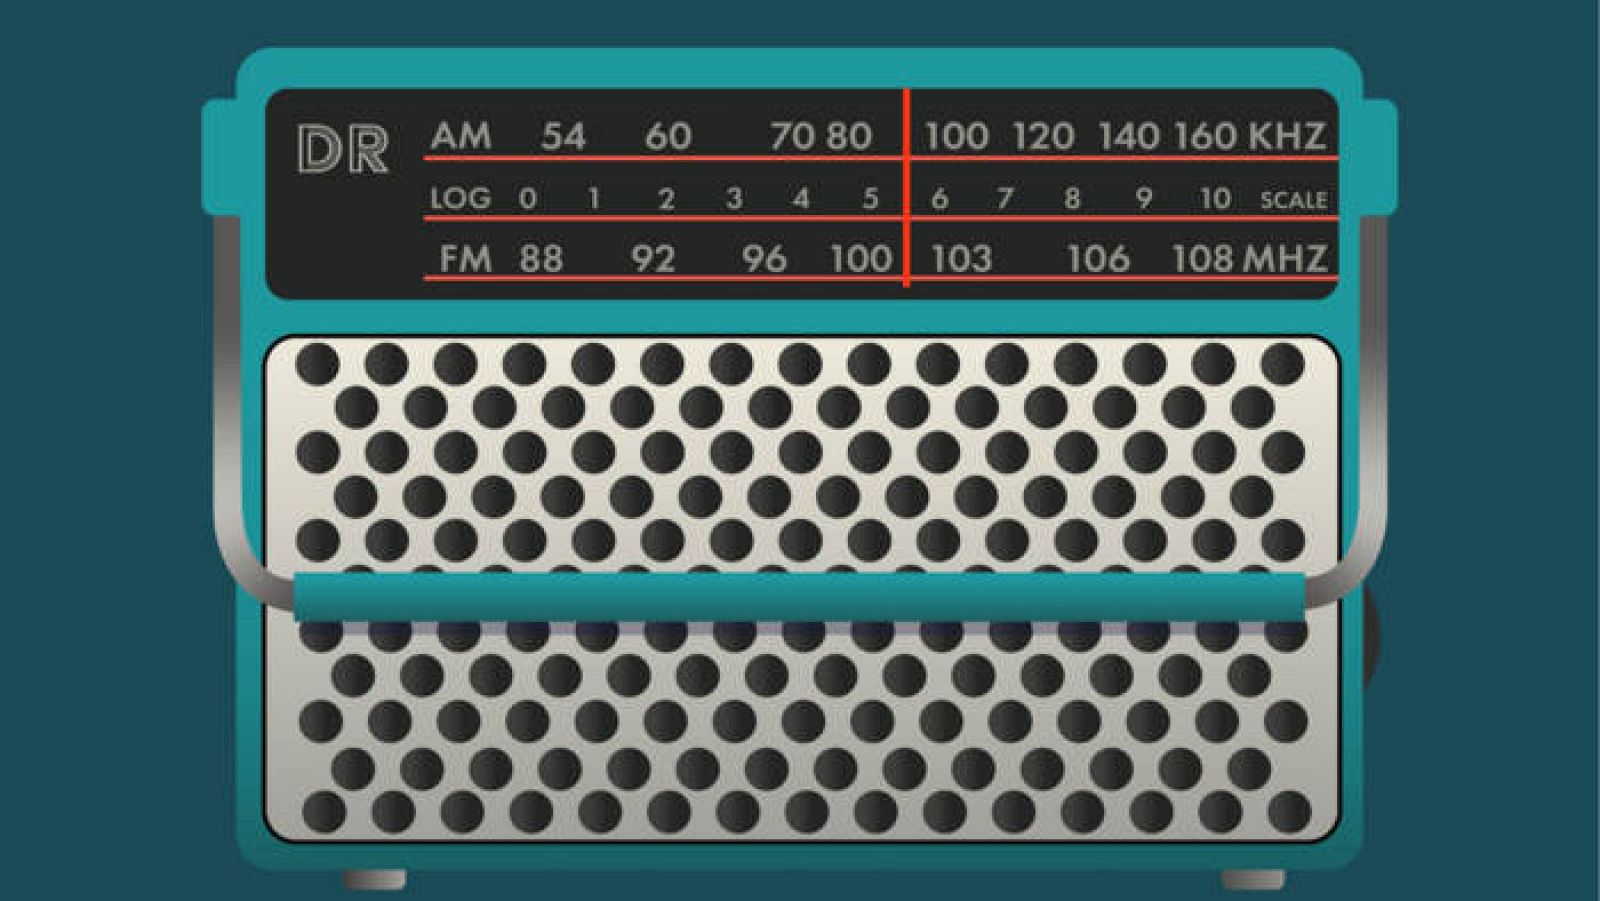
Task: Click the DR logo on the dial
Action: point(342,151)
